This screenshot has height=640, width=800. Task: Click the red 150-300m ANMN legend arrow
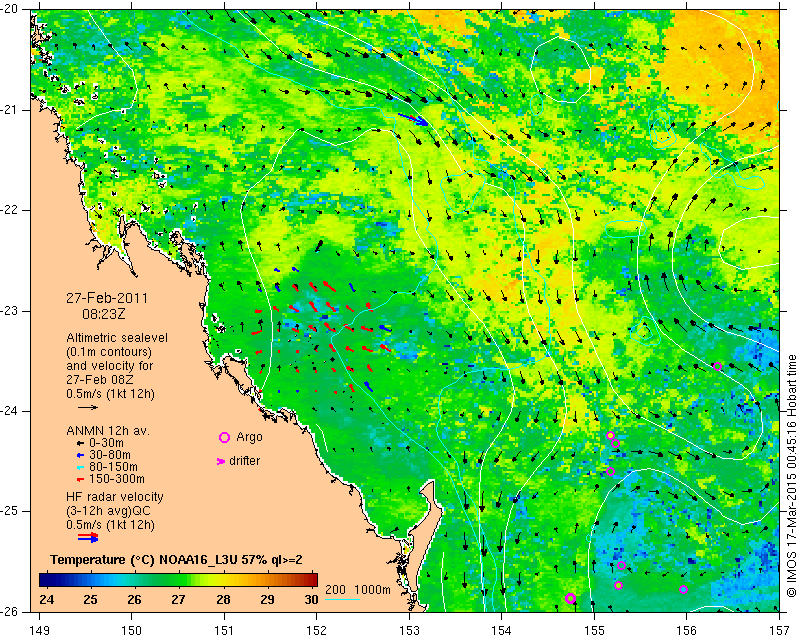click(80, 479)
